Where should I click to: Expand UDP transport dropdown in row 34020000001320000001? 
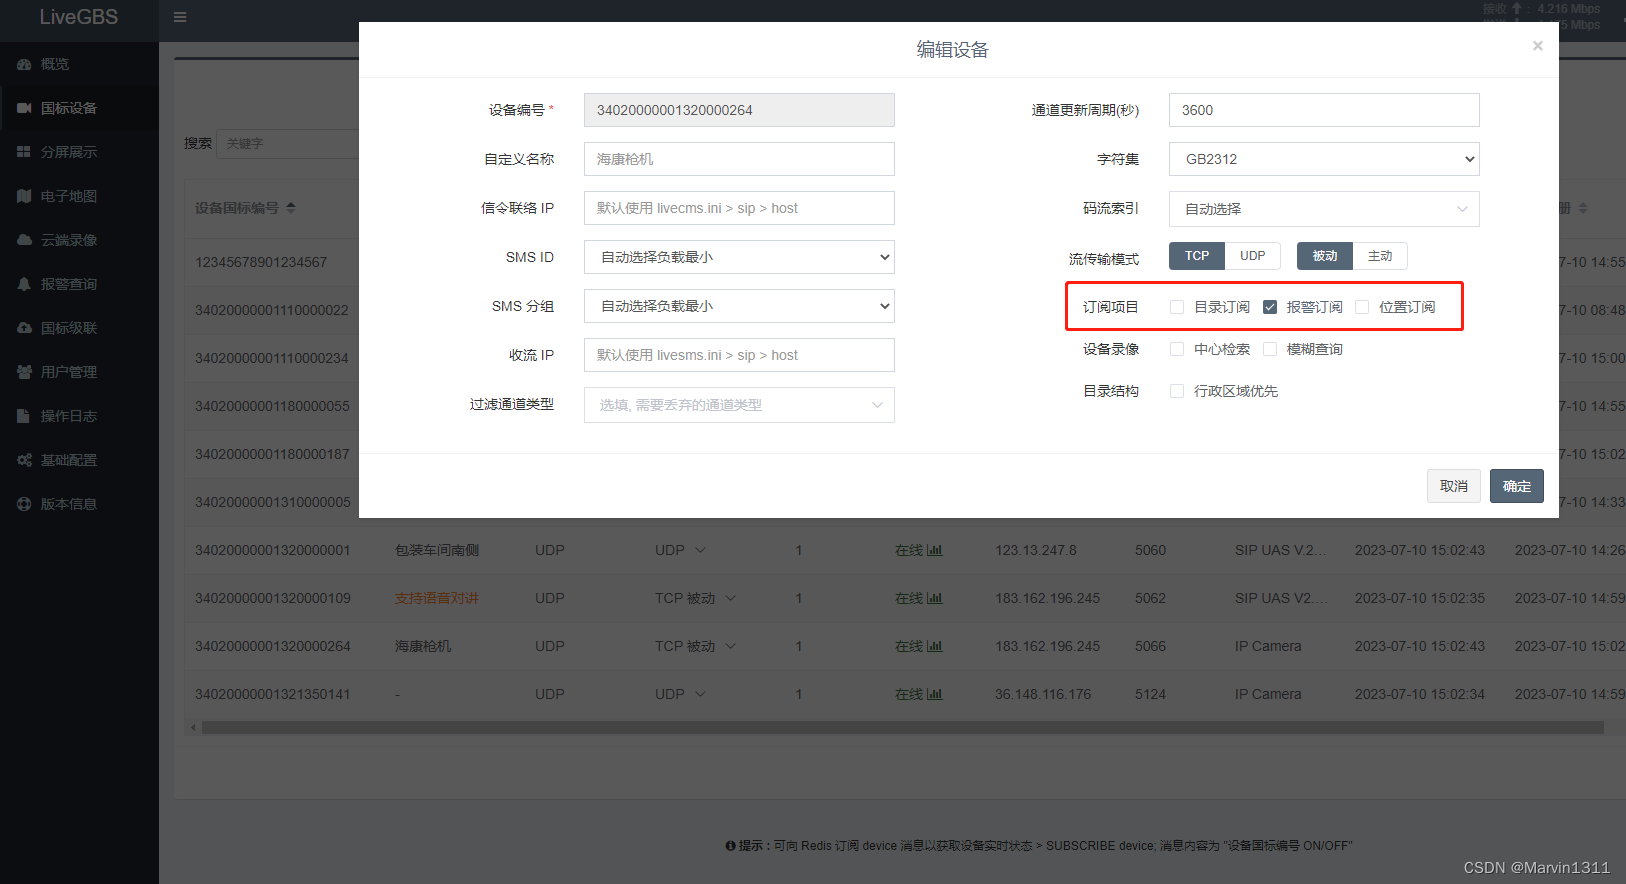coord(700,550)
